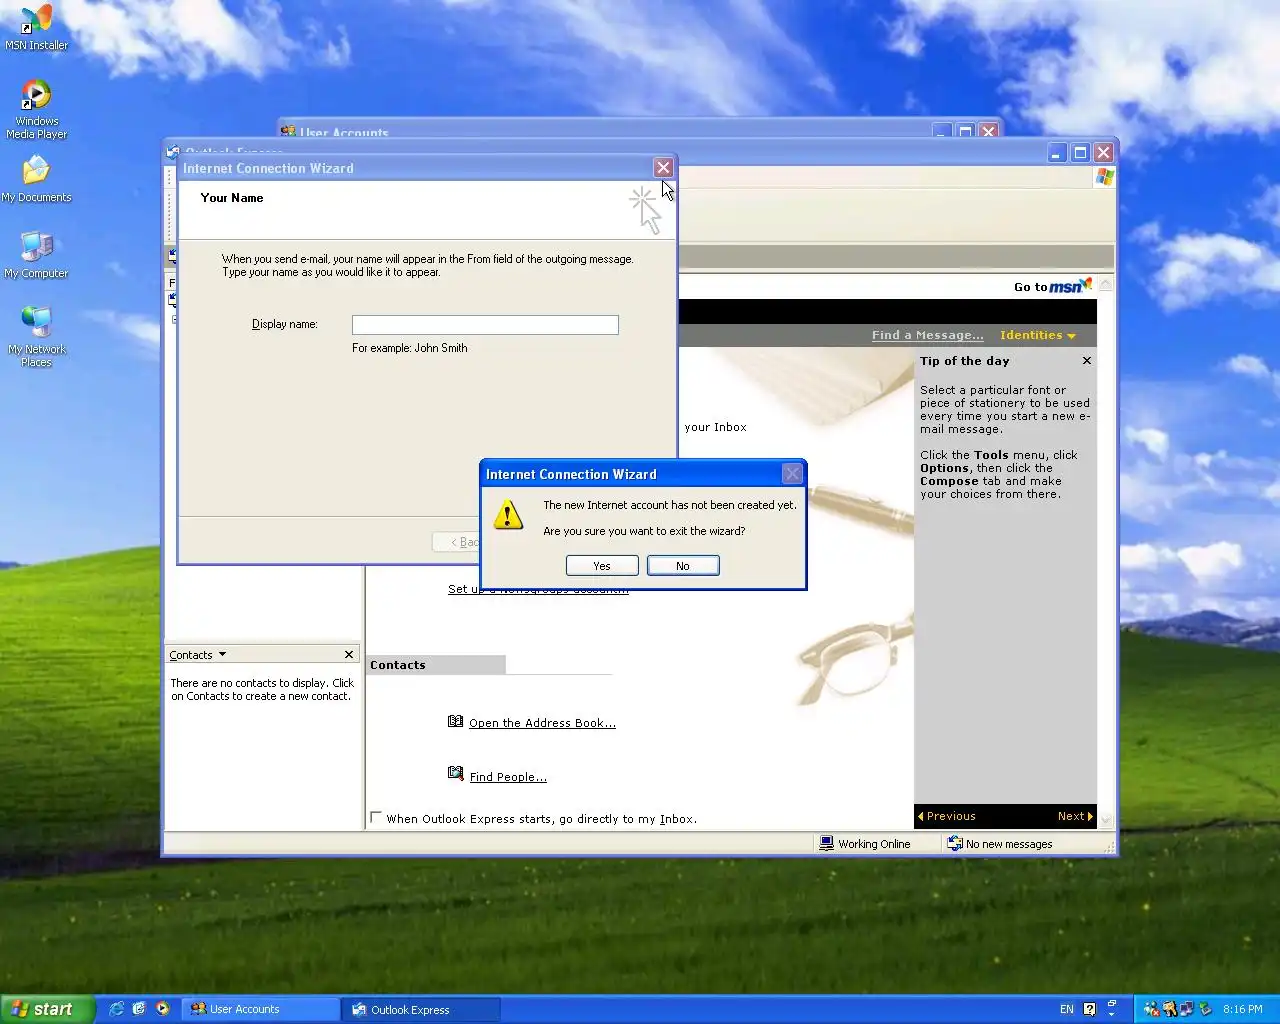Show the Next tip
Image resolution: width=1280 pixels, height=1024 pixels.
[x=1075, y=816]
